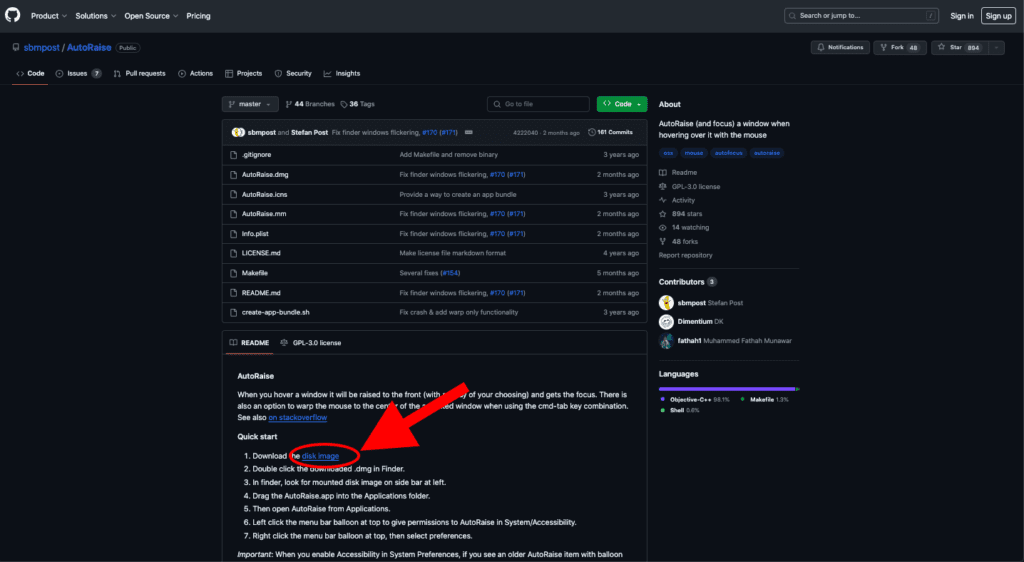The width and height of the screenshot is (1024, 562).
Task: View the 14 watching link
Action: click(x=684, y=228)
